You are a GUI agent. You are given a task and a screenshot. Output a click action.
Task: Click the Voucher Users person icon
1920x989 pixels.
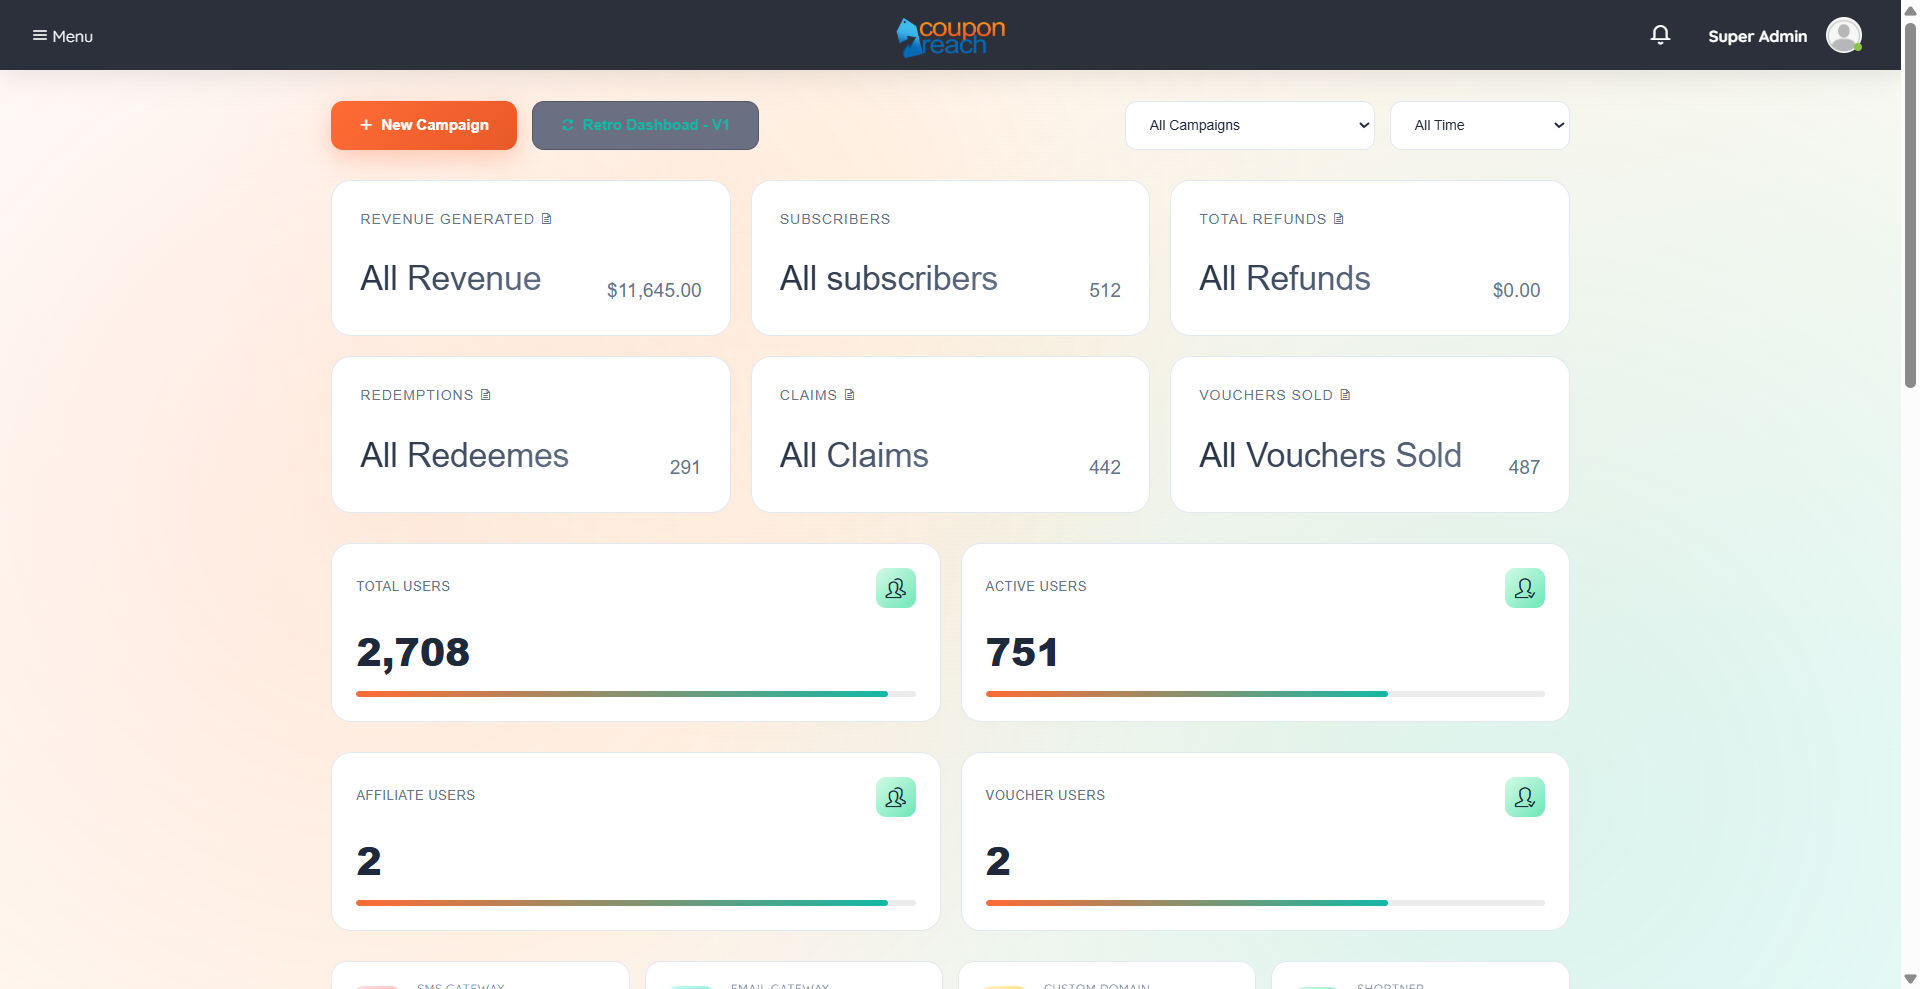click(1524, 797)
